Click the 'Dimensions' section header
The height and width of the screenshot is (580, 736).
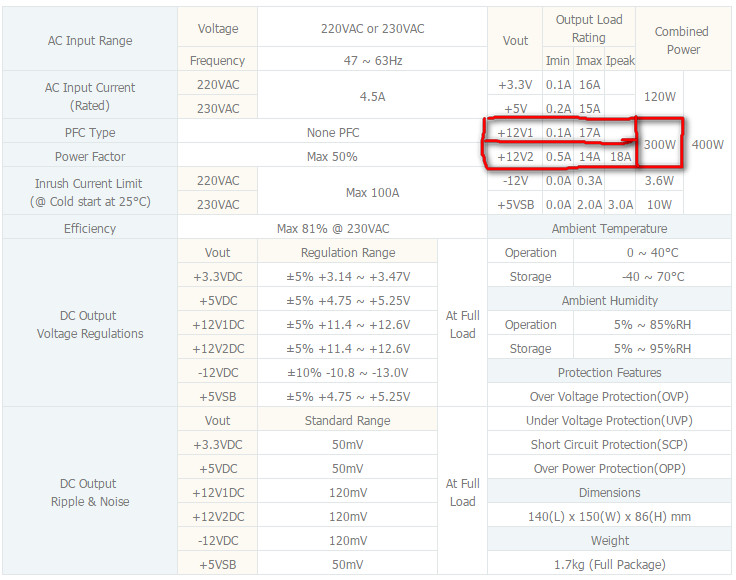point(609,492)
